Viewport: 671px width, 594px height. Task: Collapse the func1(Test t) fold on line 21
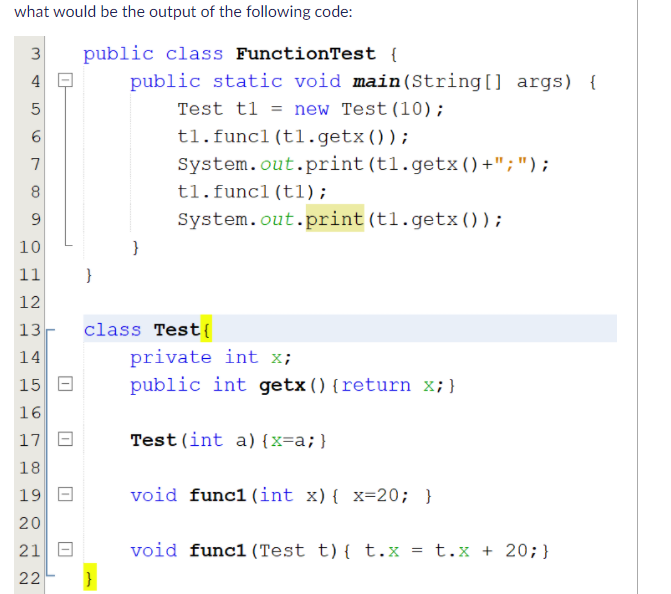pos(65,549)
